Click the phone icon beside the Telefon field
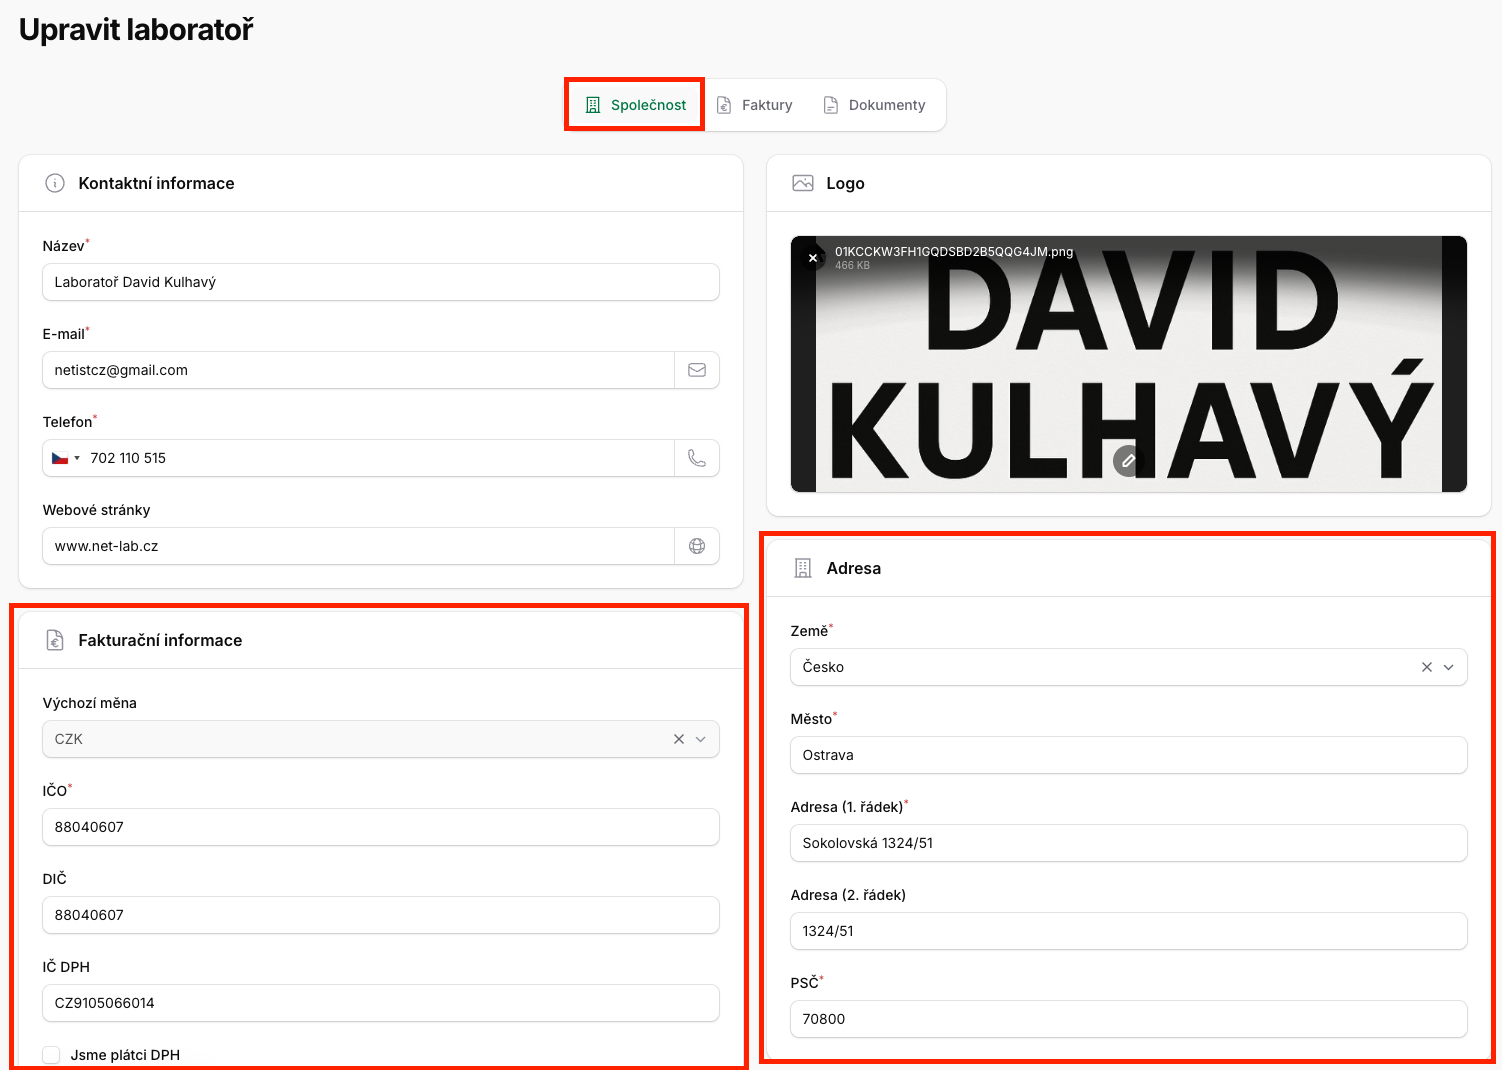The image size is (1502, 1070). (x=697, y=458)
